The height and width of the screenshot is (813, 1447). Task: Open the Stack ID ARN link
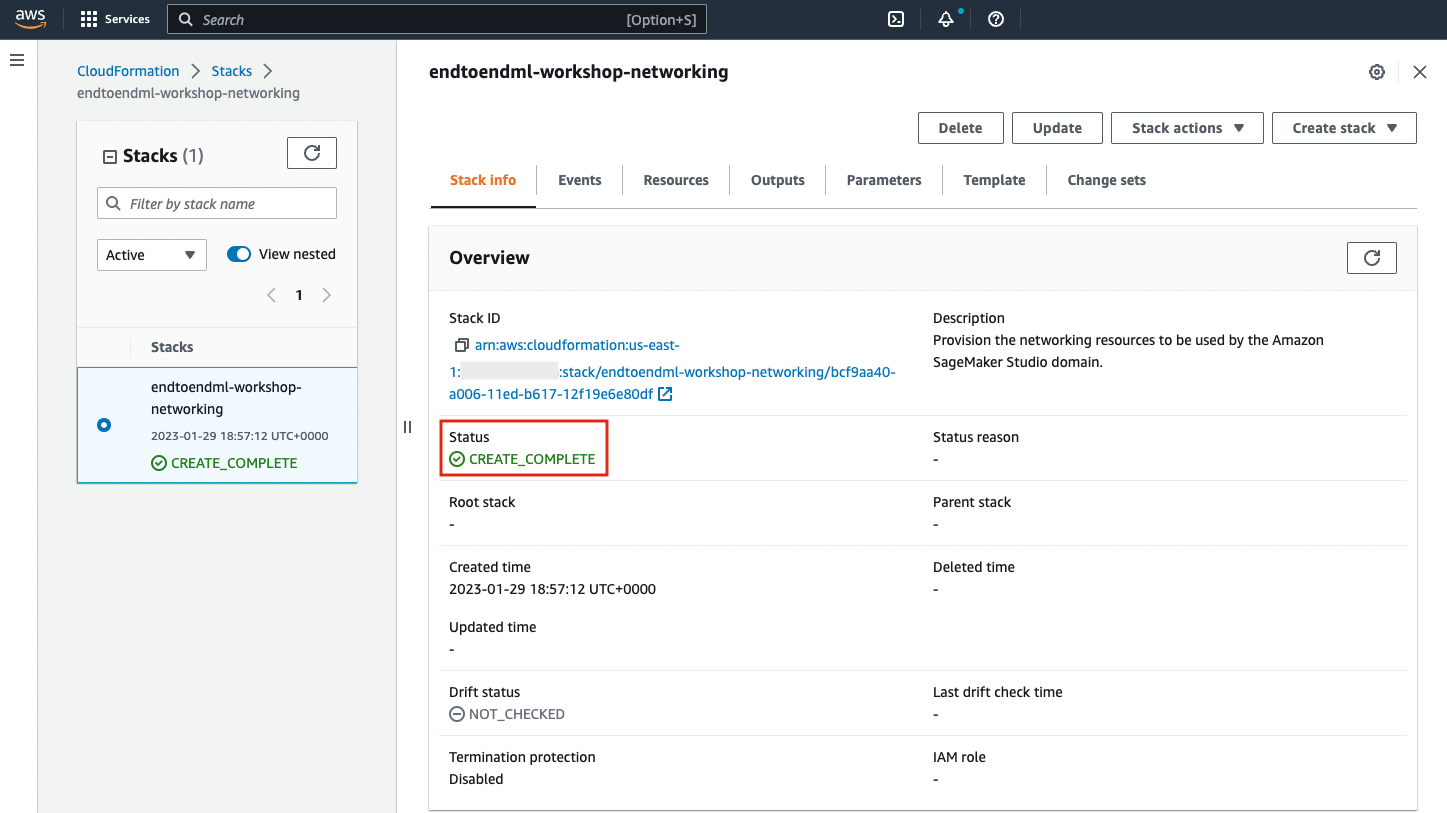pos(672,370)
